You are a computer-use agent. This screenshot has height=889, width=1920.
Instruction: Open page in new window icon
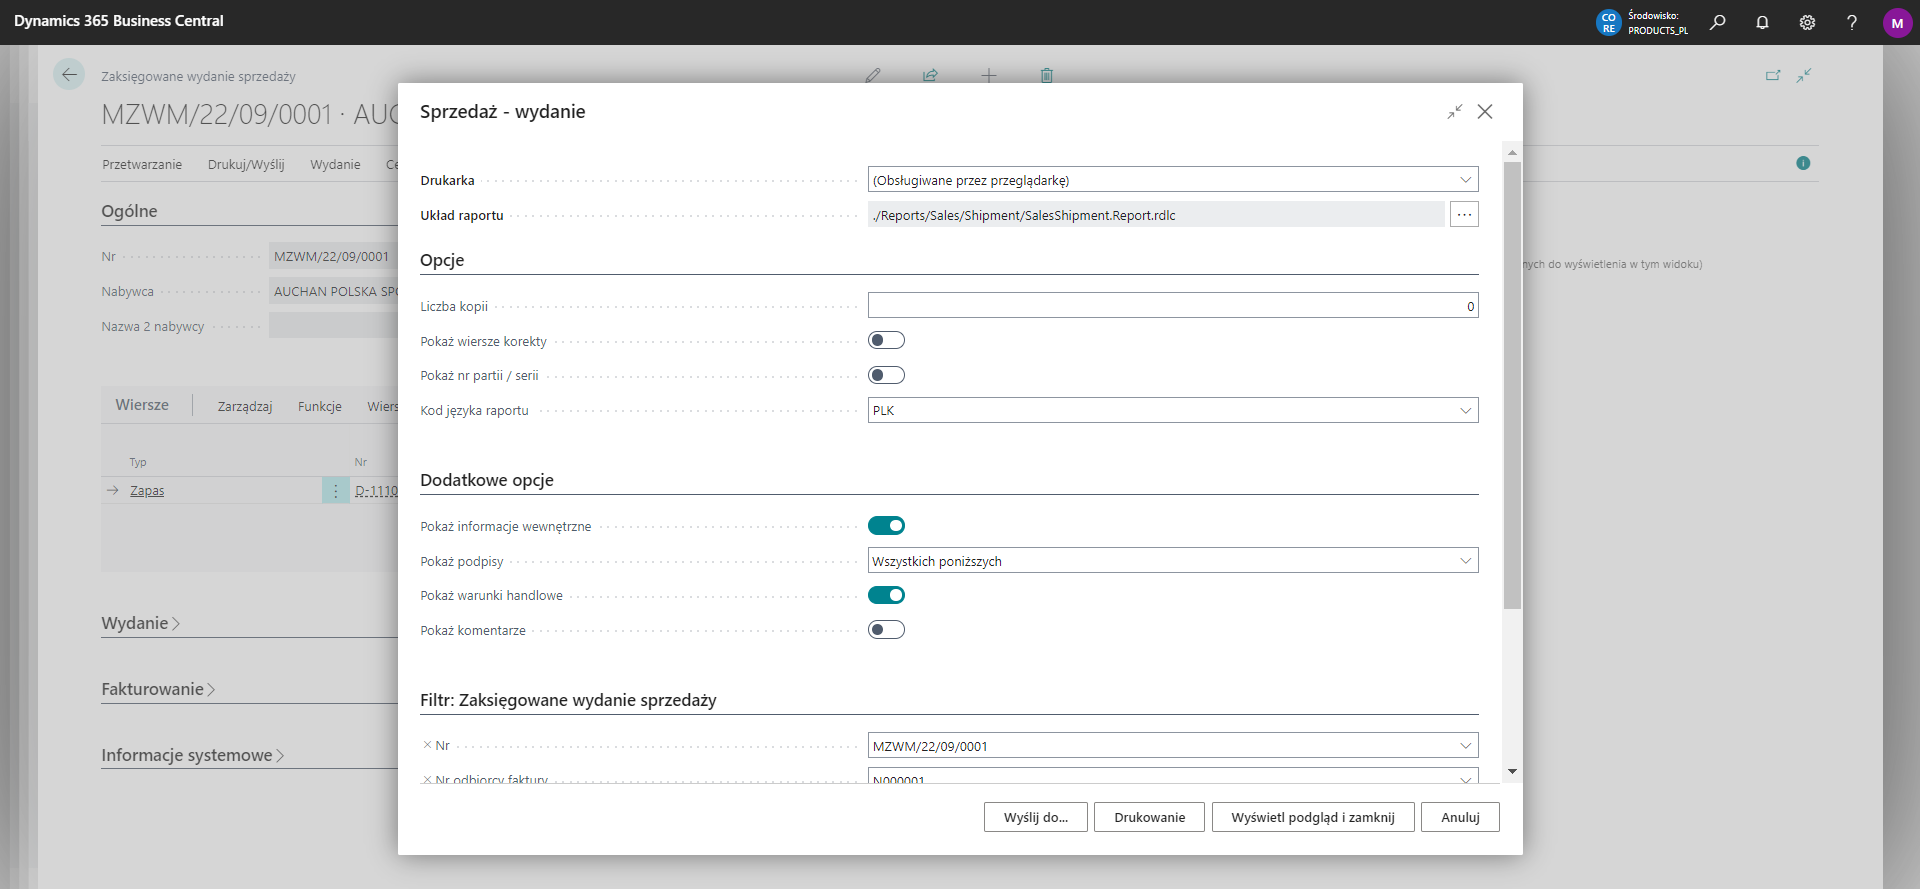point(1773,76)
